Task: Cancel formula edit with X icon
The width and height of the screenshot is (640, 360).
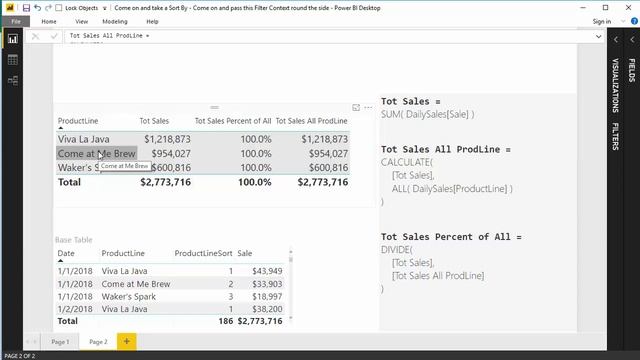Action: pos(36,36)
